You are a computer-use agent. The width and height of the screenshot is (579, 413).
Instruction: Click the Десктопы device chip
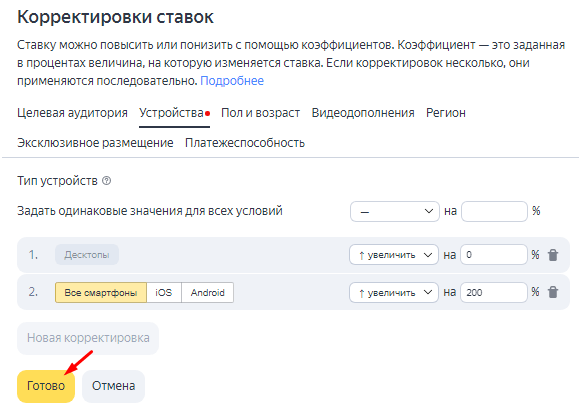pyautogui.click(x=87, y=255)
